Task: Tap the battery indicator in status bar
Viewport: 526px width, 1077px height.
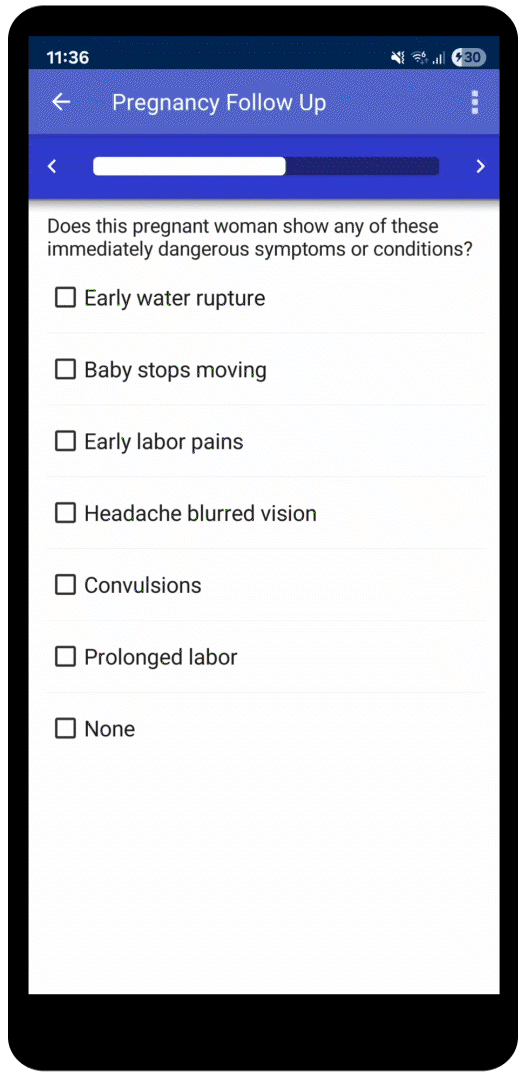Action: coord(468,58)
